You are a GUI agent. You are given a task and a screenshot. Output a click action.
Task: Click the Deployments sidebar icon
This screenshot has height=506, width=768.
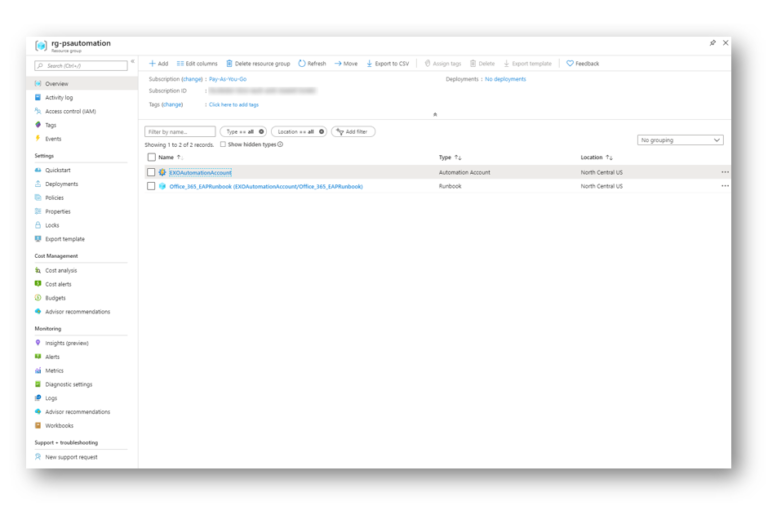[x=38, y=184]
